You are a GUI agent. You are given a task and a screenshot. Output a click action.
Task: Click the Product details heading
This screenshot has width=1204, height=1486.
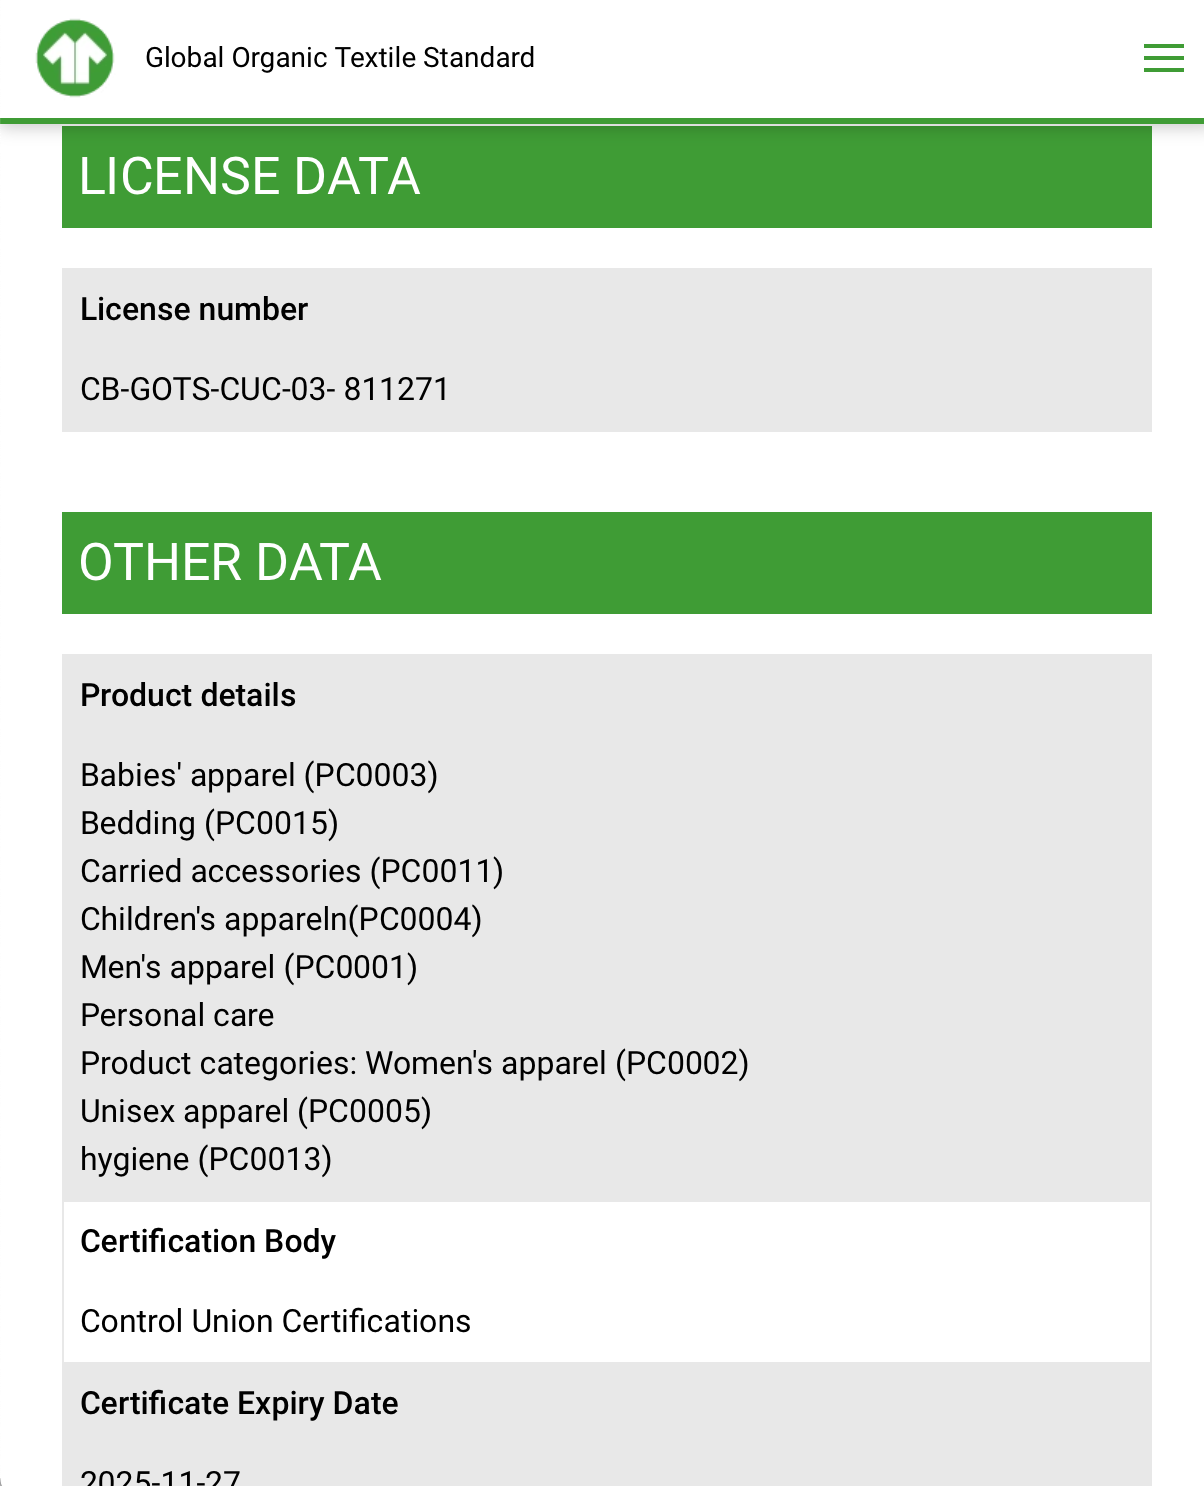[188, 696]
